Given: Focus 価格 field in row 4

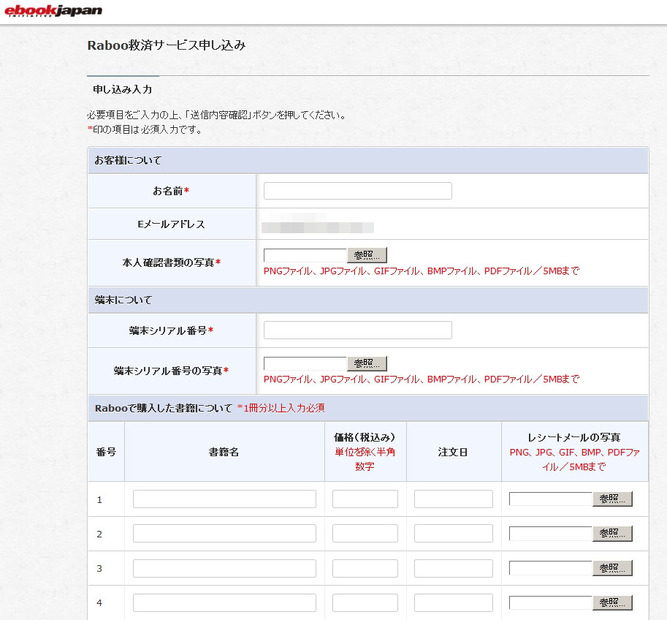Looking at the screenshot, I should [365, 603].
